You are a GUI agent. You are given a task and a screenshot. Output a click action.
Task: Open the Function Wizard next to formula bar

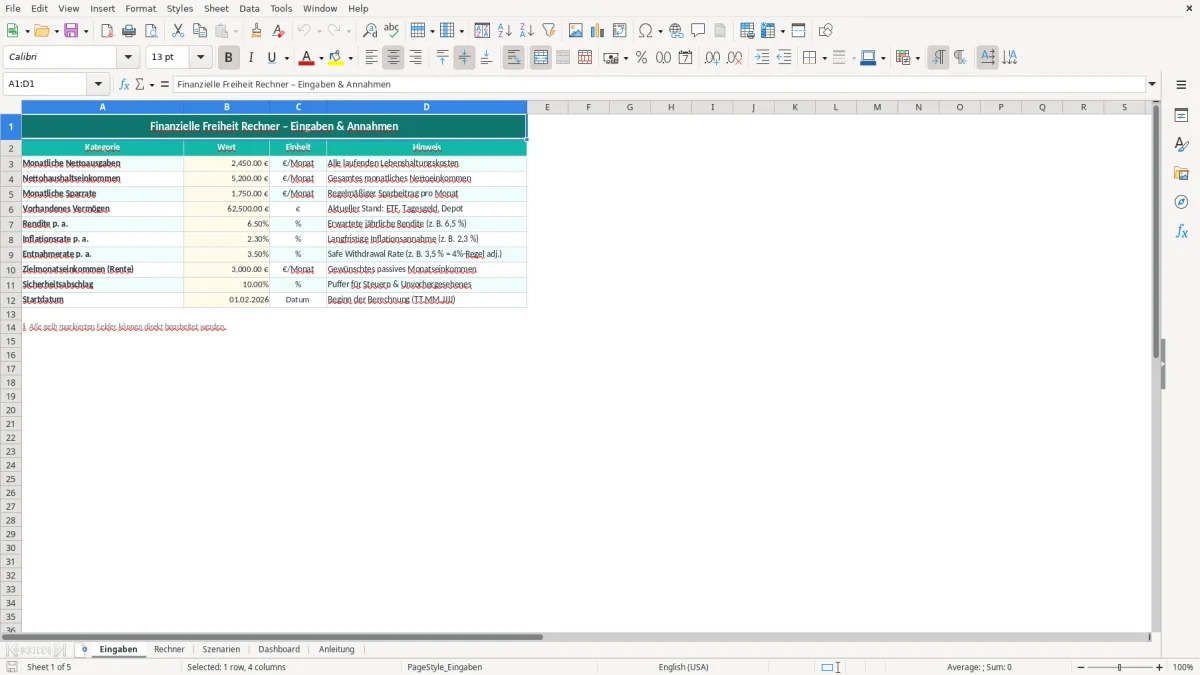coord(124,85)
